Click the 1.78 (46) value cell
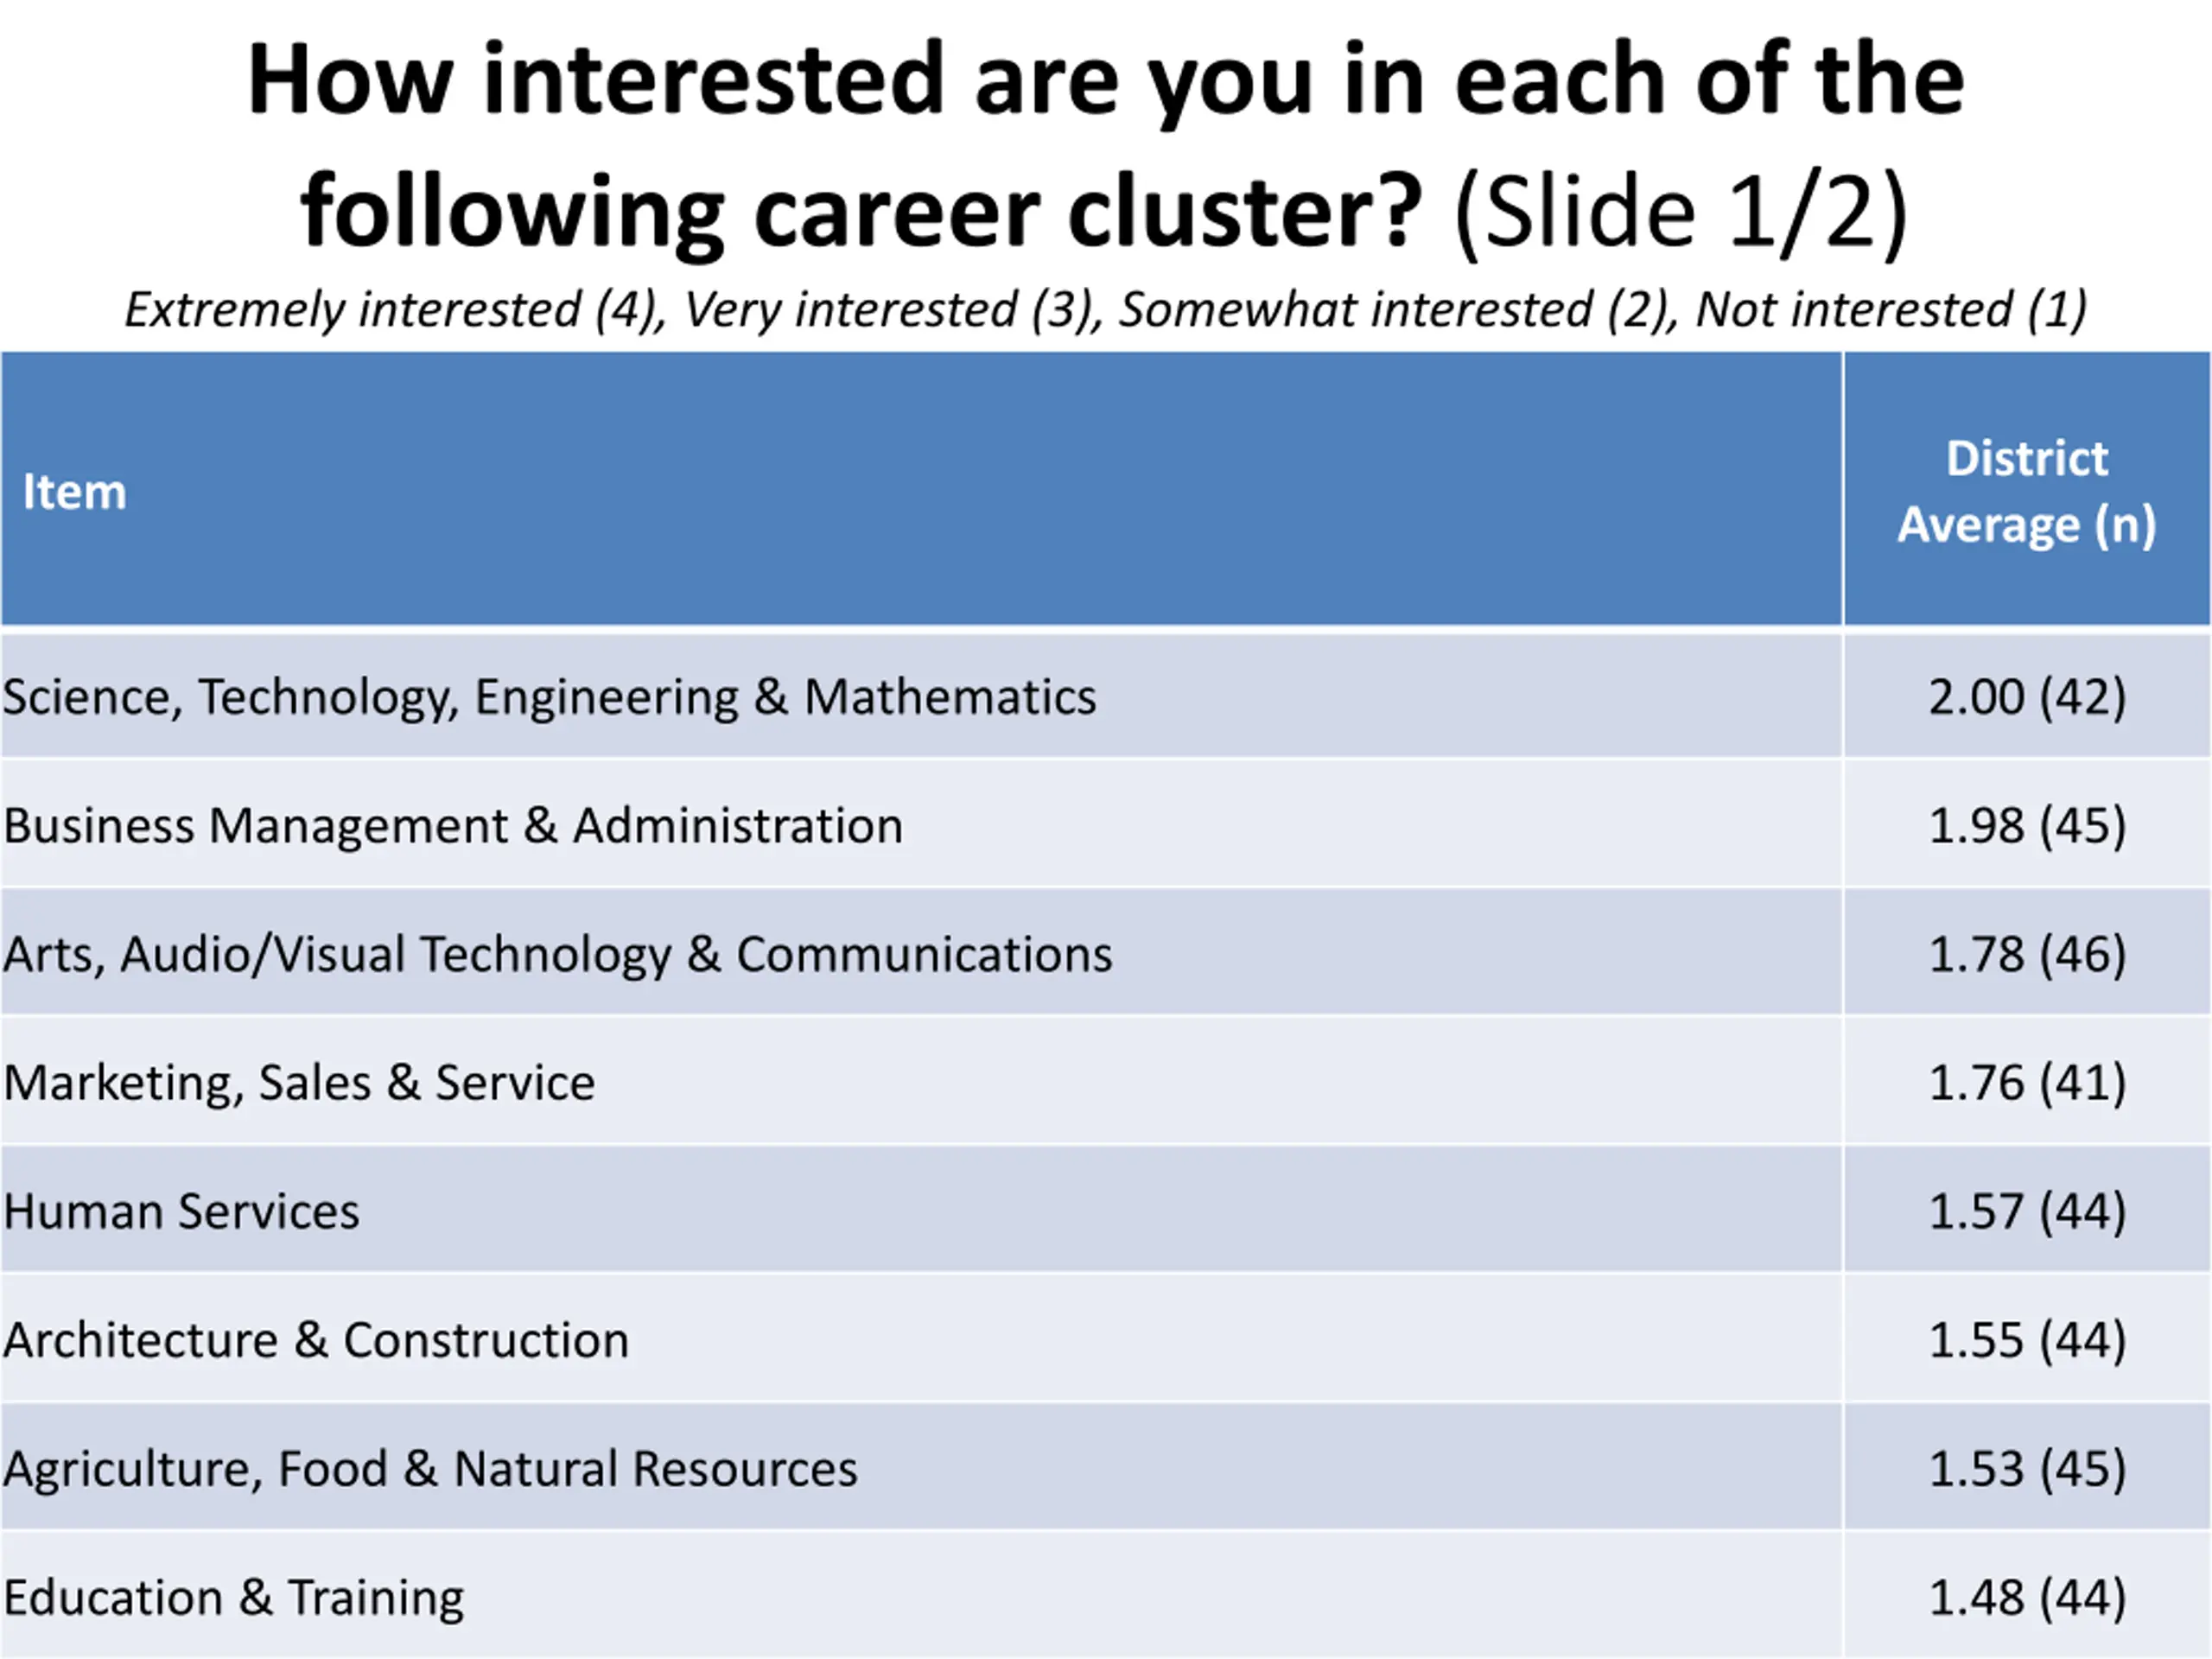 pos(2027,953)
